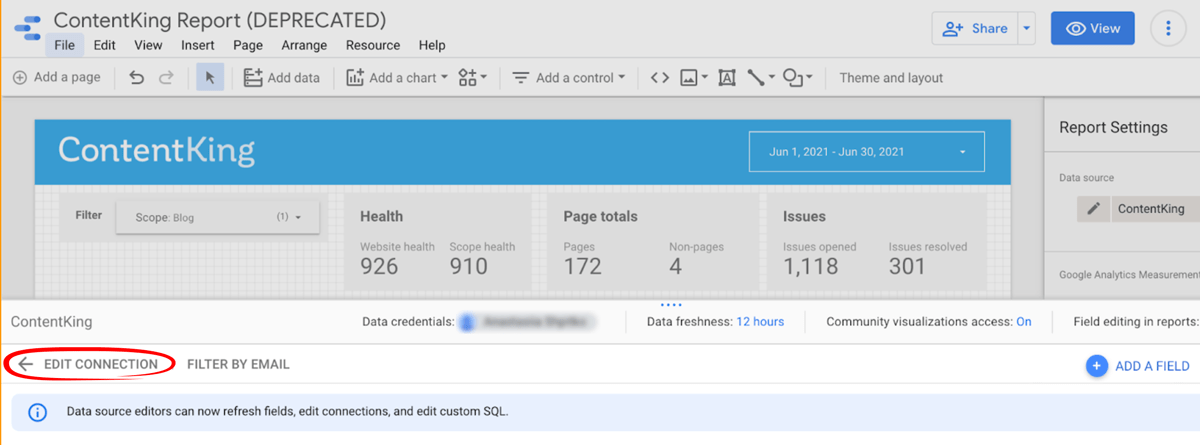Click the Health heading in the report
Screen dimensions: 1200x445
click(382, 216)
